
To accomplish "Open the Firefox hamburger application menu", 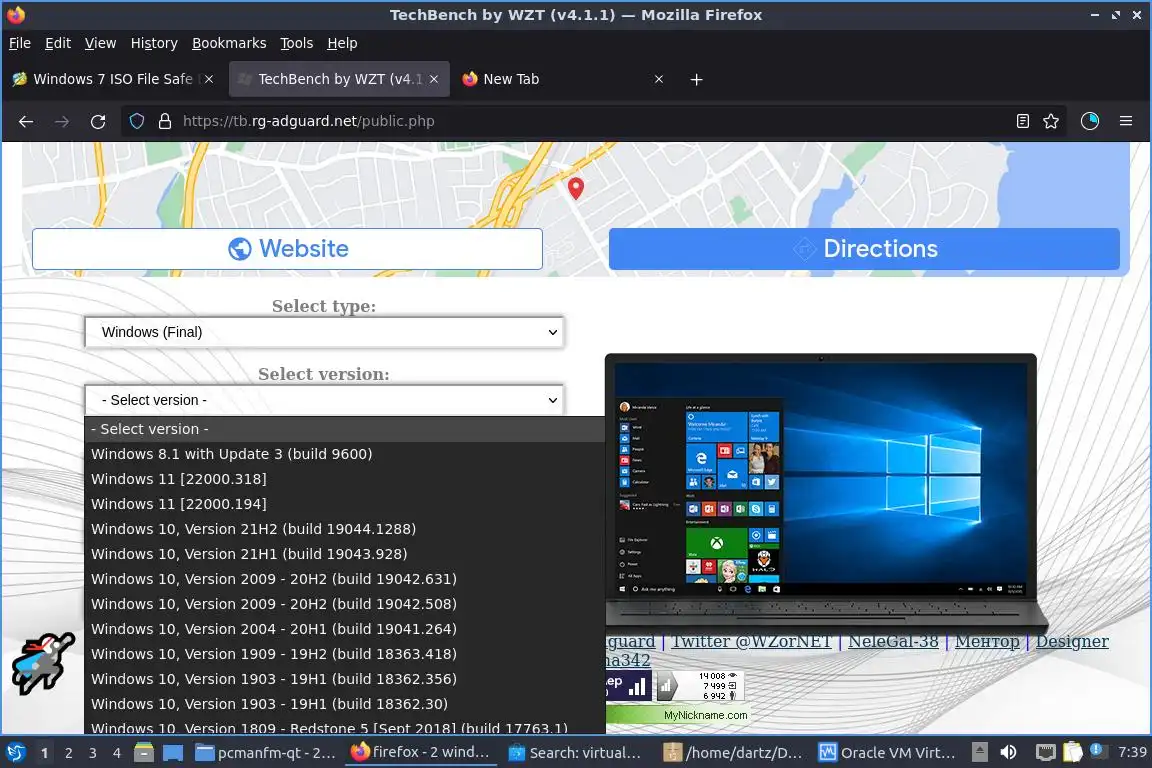I will [1126, 121].
